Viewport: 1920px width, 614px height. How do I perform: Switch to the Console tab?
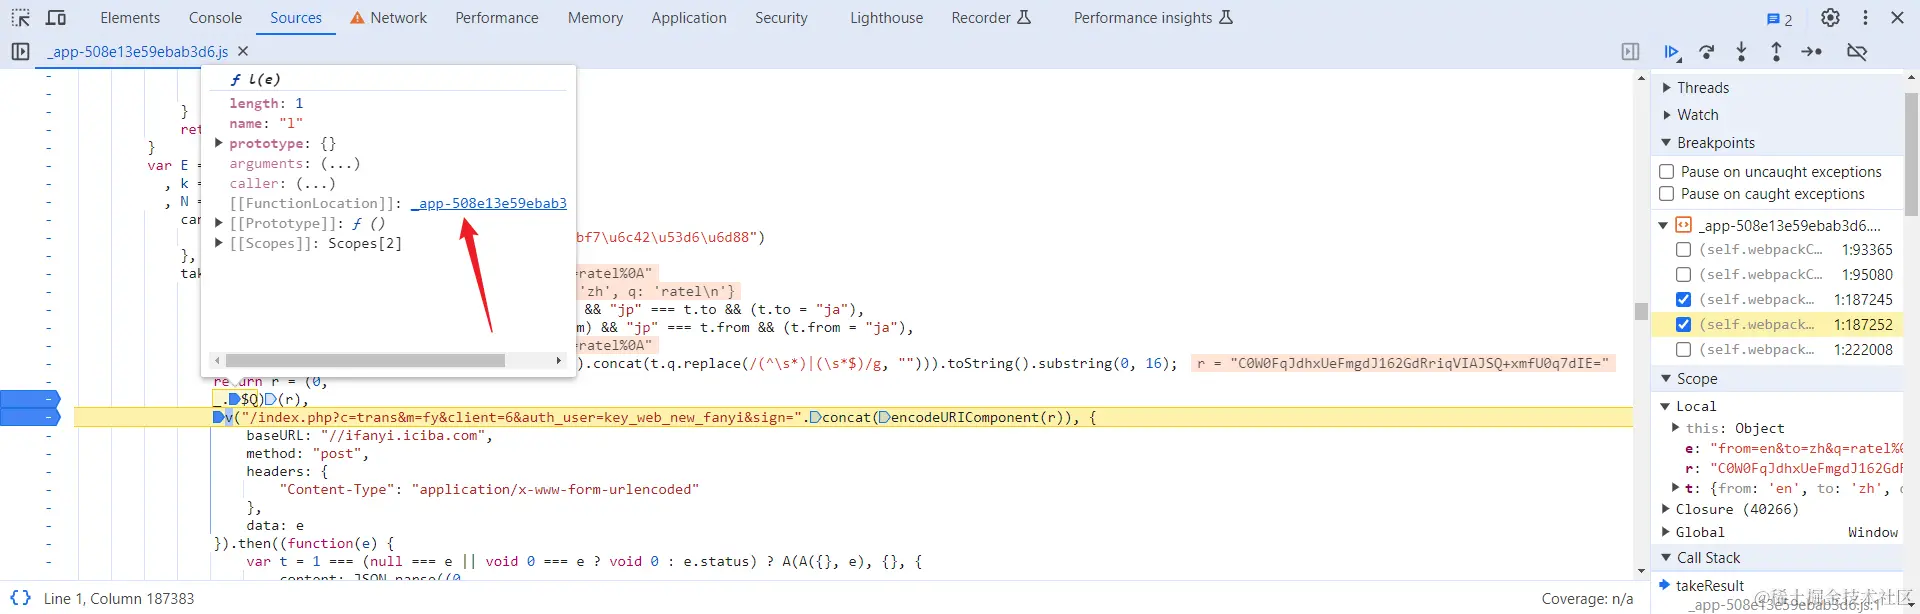coord(216,18)
